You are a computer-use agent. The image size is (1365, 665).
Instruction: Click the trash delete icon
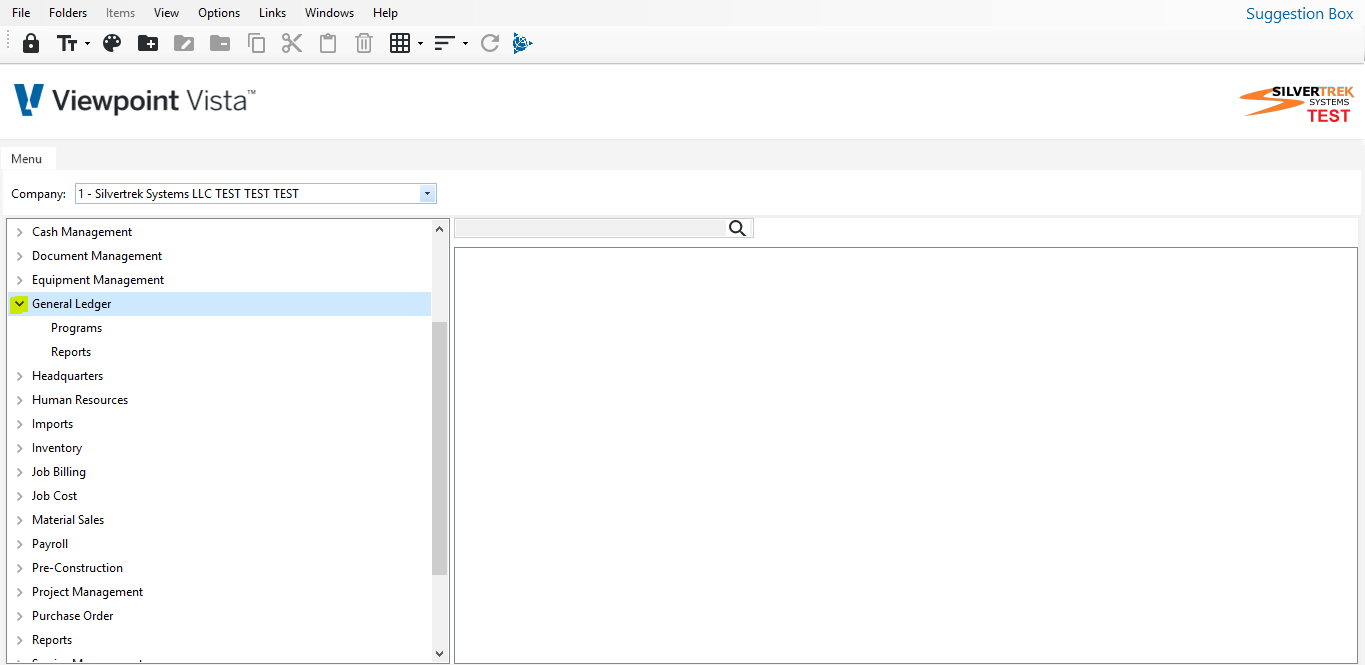click(x=364, y=43)
